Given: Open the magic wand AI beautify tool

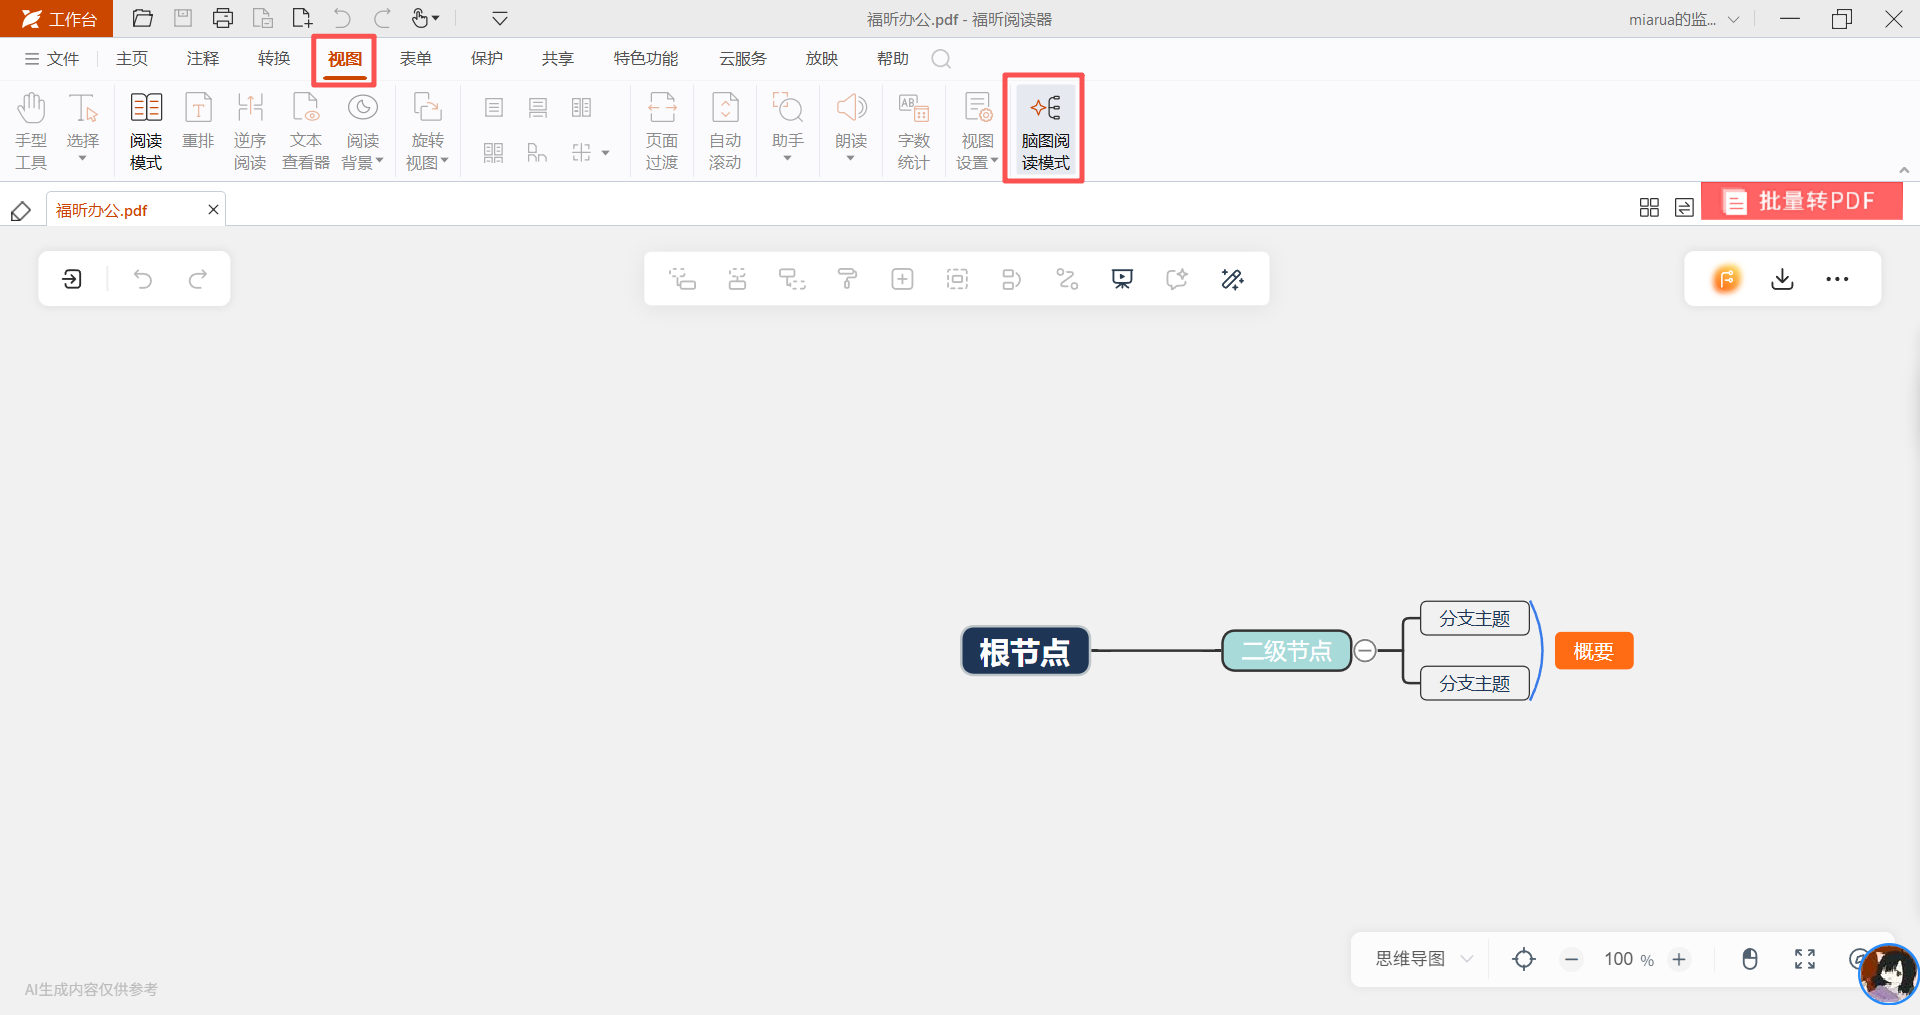Looking at the screenshot, I should click(x=1232, y=279).
